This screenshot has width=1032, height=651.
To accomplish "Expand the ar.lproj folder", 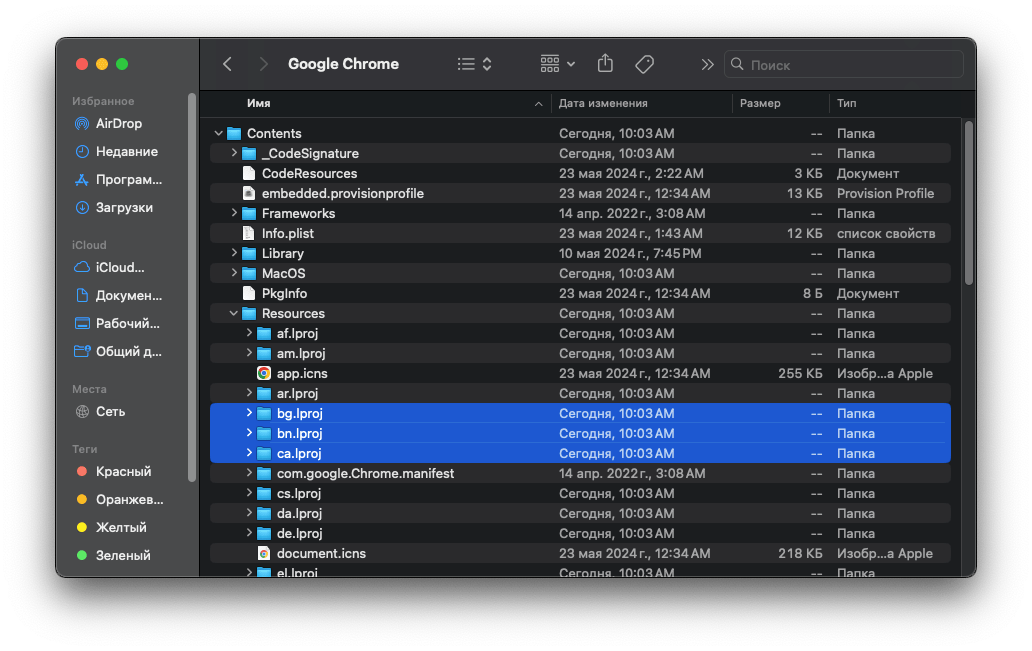I will 249,393.
